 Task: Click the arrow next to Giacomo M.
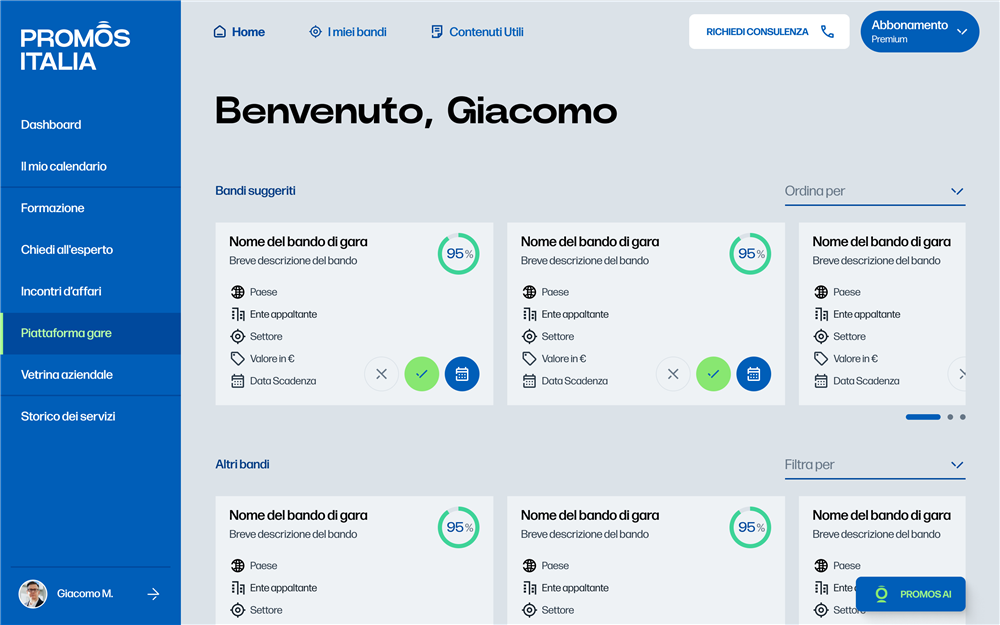(154, 594)
